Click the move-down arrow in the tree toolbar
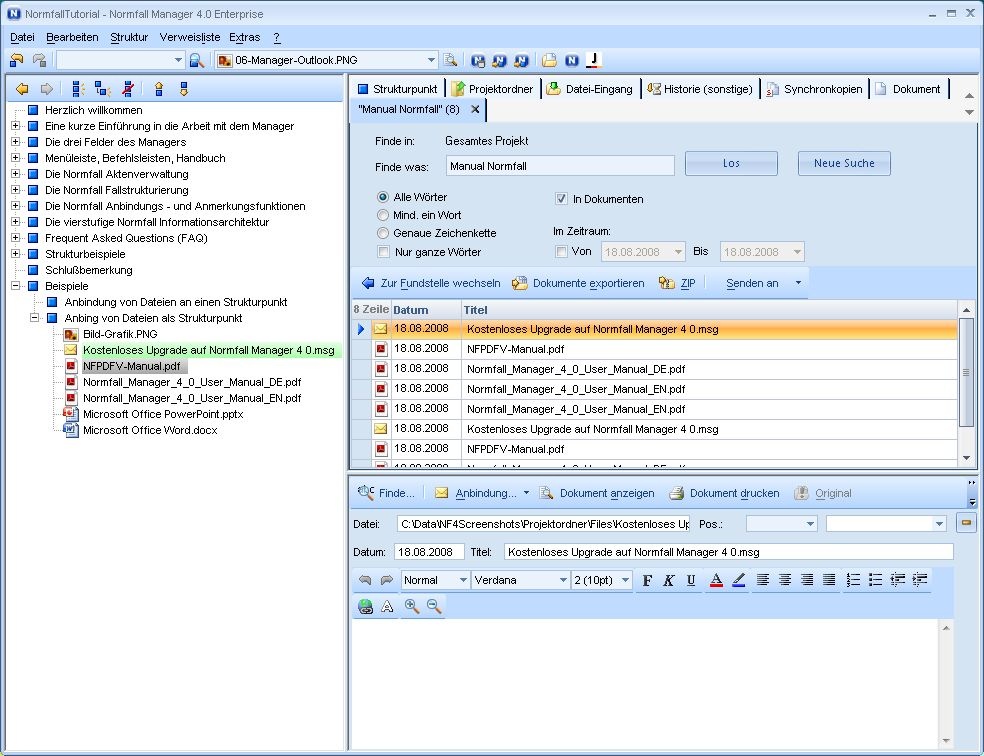 (x=184, y=89)
